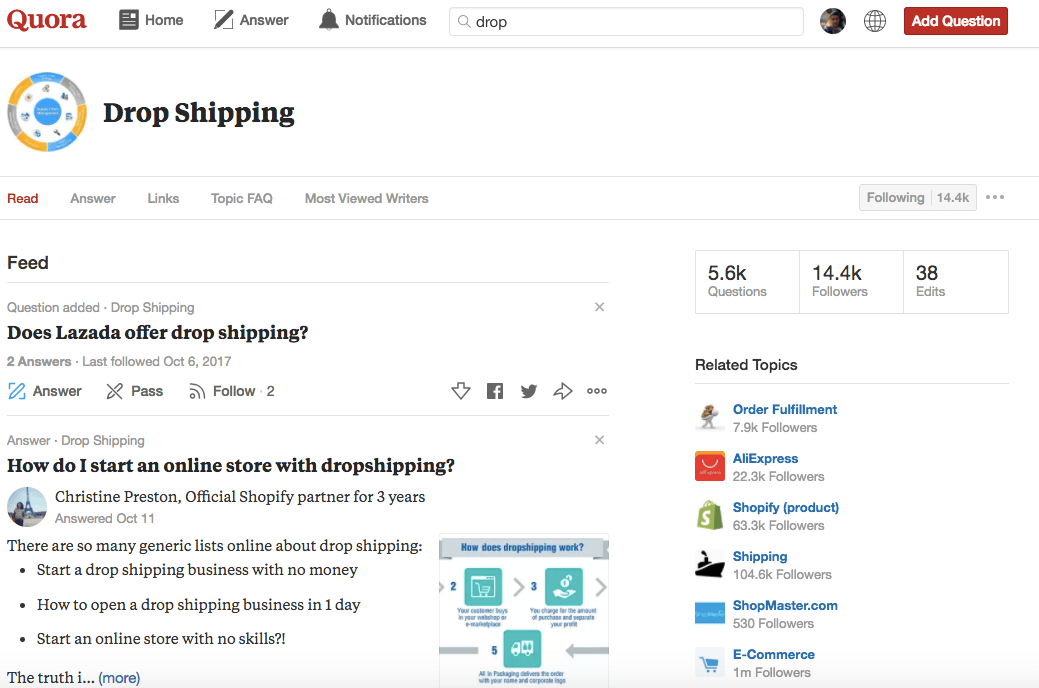Share the Lazada question on Twitter
Image resolution: width=1039 pixels, height=688 pixels.
click(528, 391)
